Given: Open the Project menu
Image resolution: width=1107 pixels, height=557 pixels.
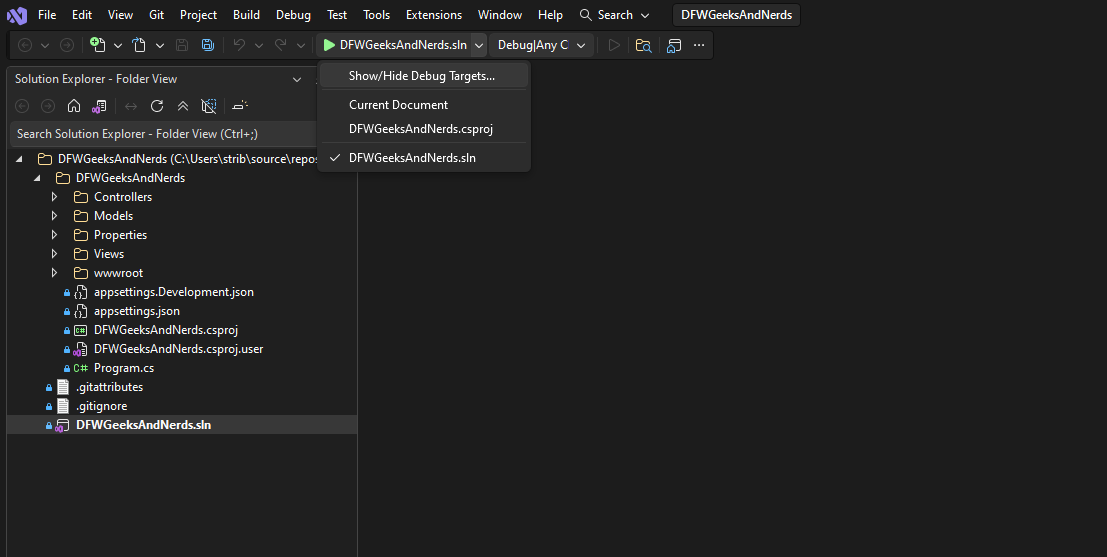Looking at the screenshot, I should point(198,15).
